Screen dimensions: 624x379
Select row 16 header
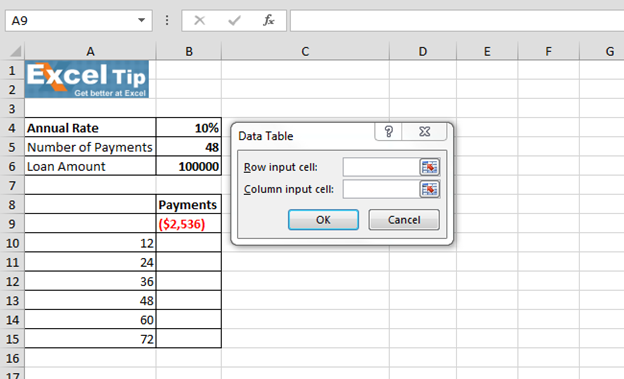(12, 358)
